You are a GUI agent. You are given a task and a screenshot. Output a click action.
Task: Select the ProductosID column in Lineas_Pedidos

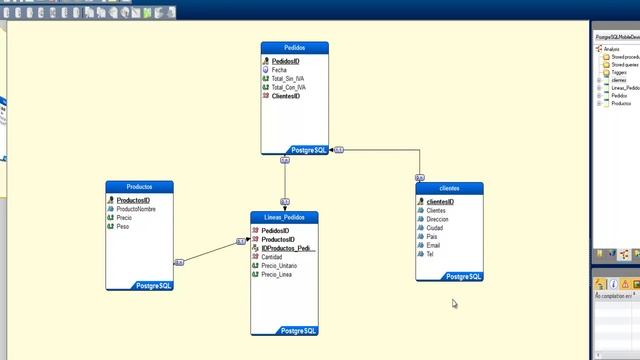(278, 240)
